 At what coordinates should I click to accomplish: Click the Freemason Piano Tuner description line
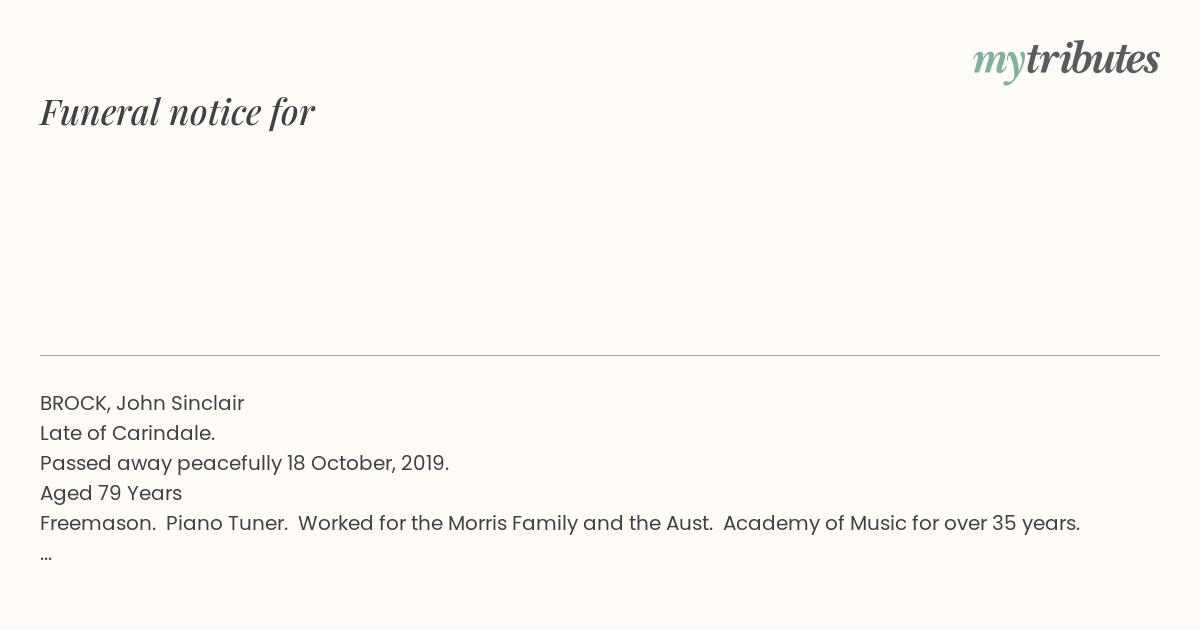pos(560,523)
